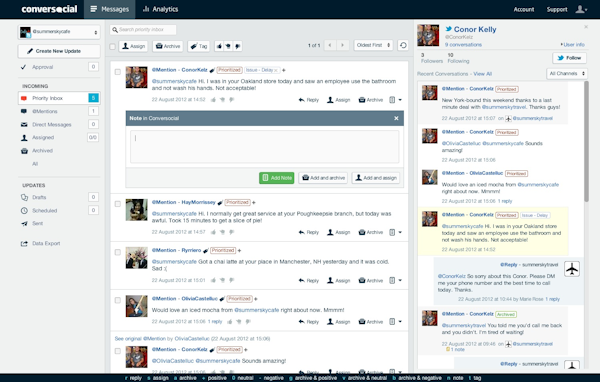Expand the All Channels dropdown
This screenshot has width=600, height=382.
click(567, 73)
